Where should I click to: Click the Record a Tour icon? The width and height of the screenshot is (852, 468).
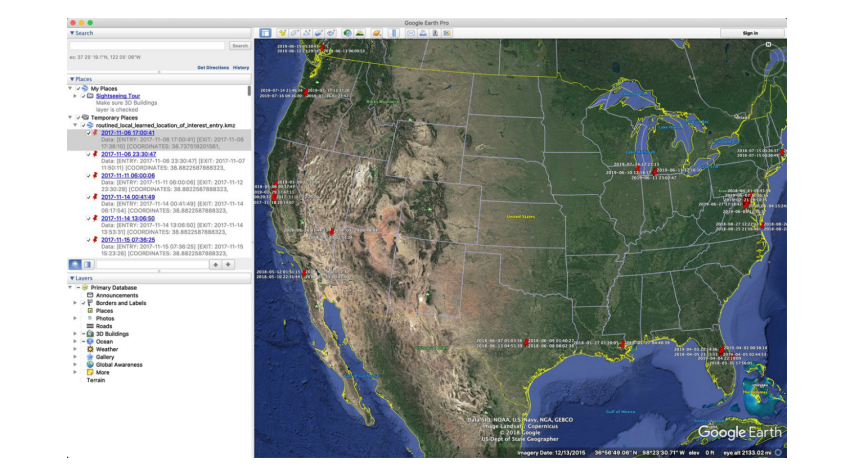(331, 33)
